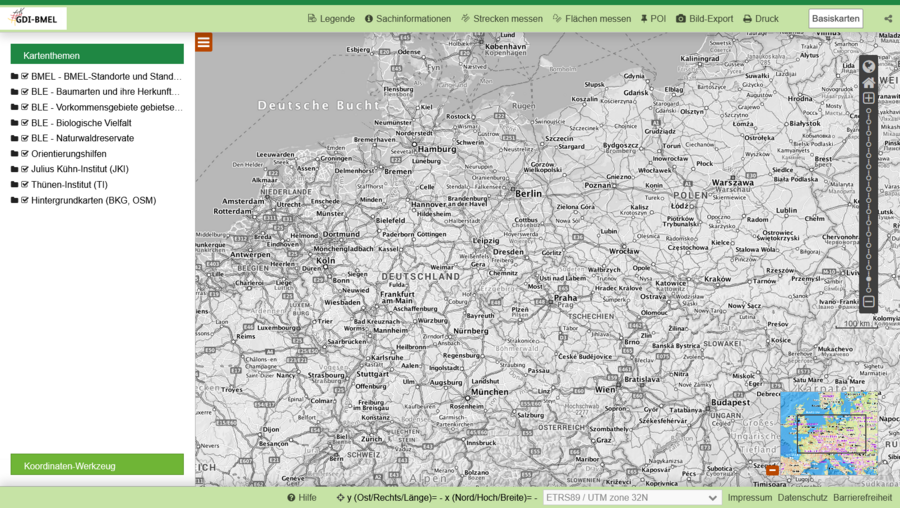Click the Strecken messen ruler icon

465,18
